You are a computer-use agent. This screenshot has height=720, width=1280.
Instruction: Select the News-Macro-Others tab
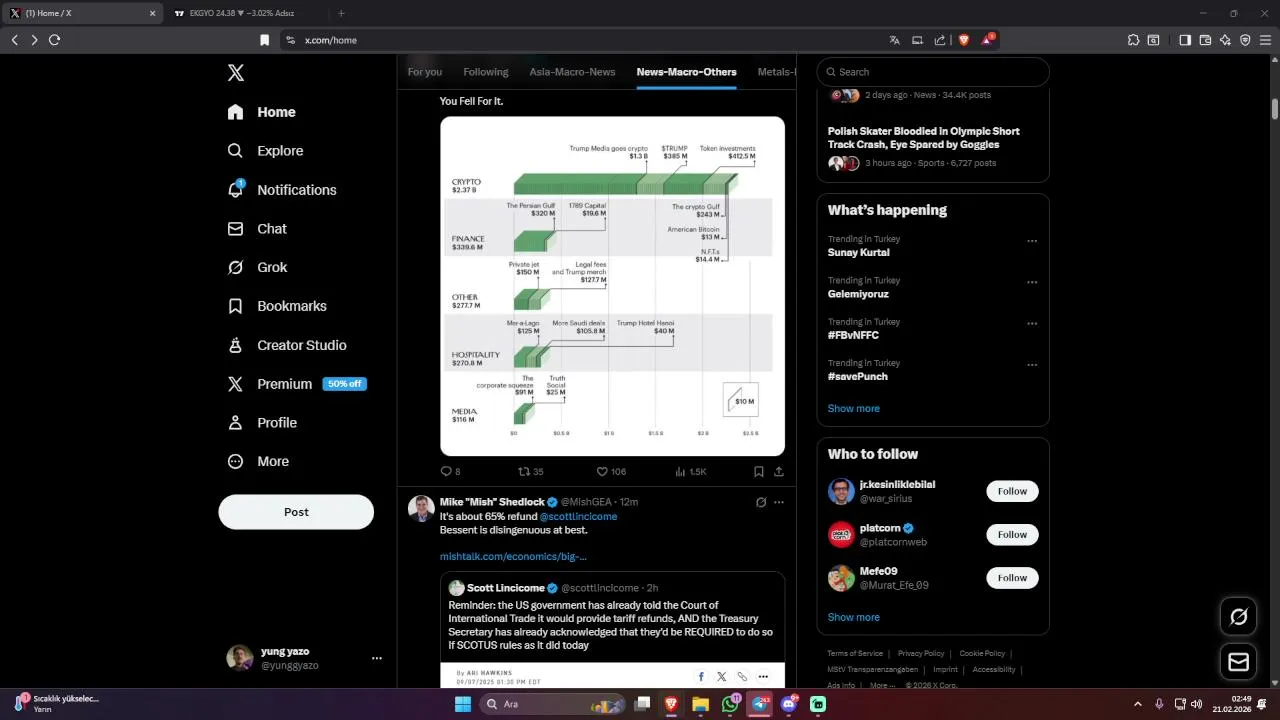(686, 72)
